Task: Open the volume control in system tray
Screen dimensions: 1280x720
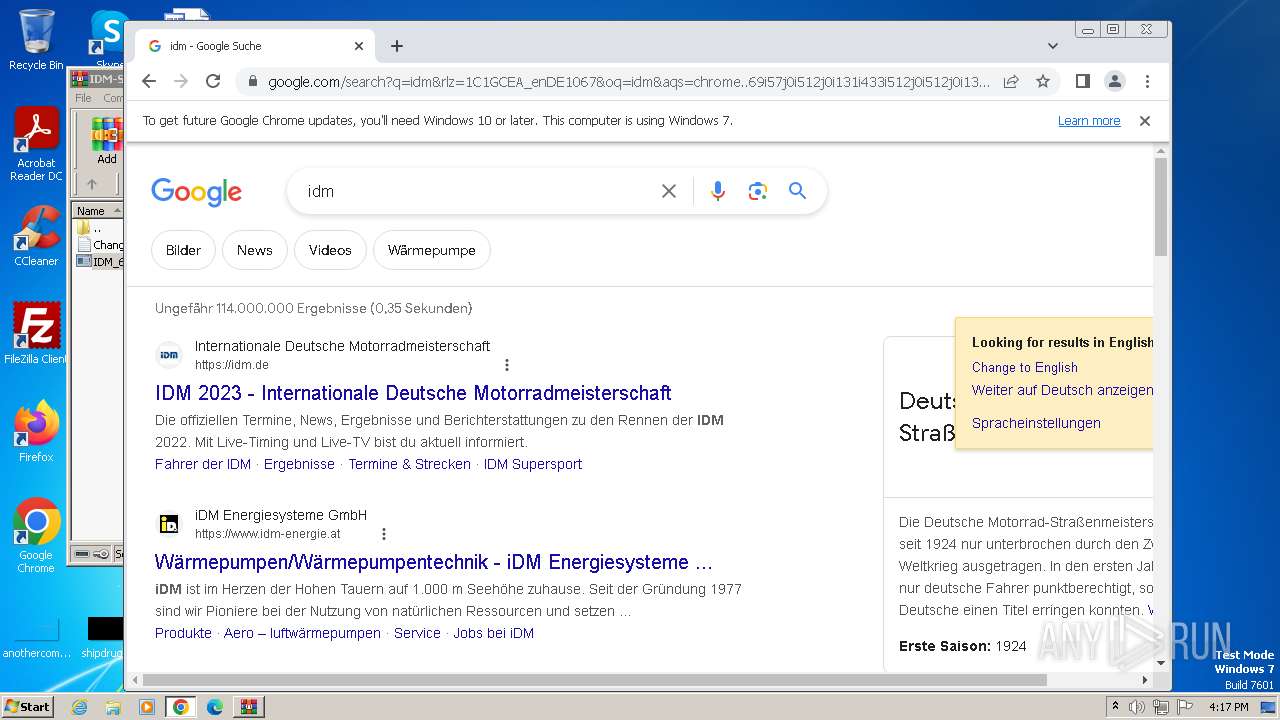Action: (1137, 707)
